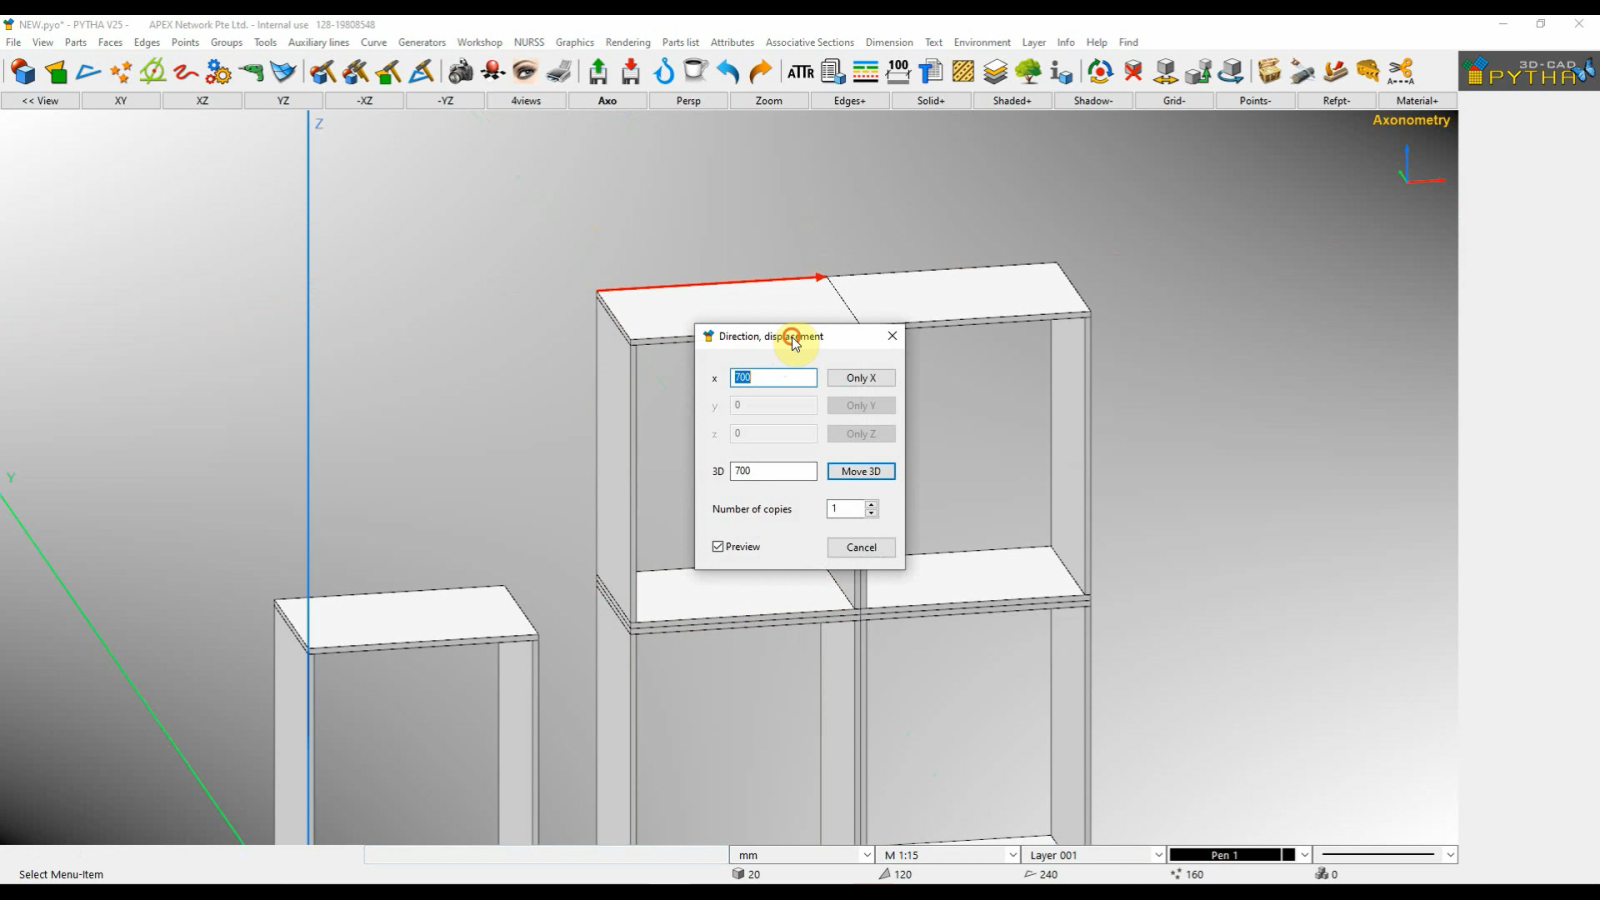Click the camera icon in toolbar
Viewport: 1600px width, 900px height.
(460, 72)
